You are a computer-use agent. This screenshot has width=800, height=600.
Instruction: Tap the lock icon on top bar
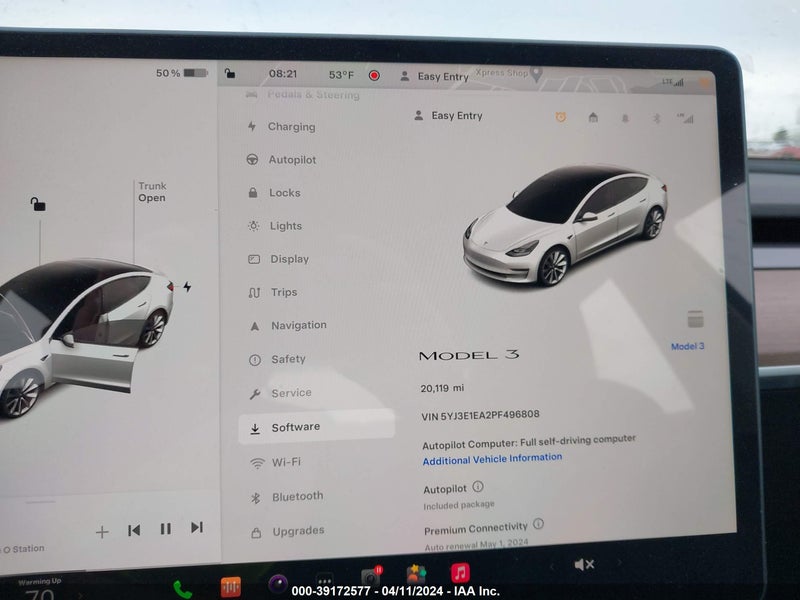pyautogui.click(x=230, y=73)
